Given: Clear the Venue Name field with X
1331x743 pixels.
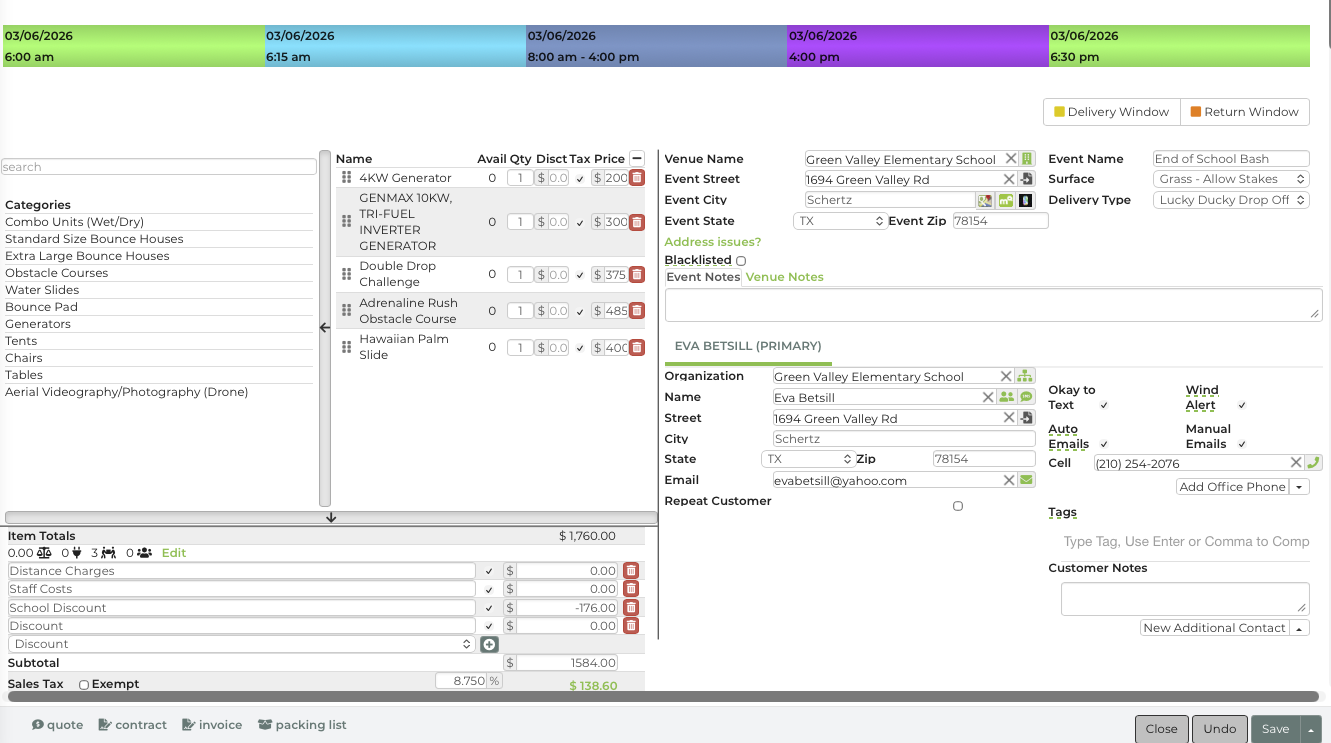Looking at the screenshot, I should [1011, 159].
